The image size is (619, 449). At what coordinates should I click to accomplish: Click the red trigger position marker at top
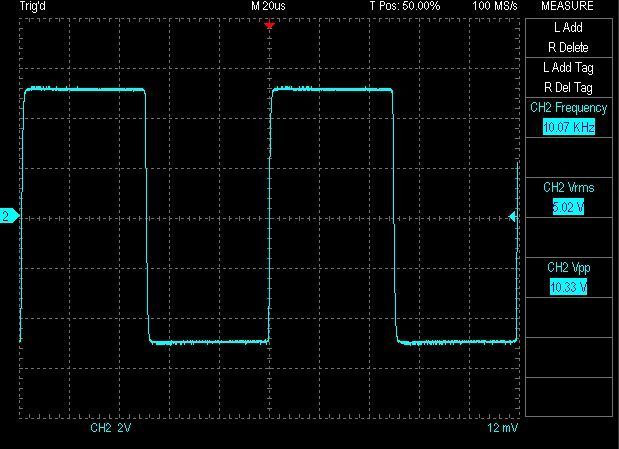(269, 26)
